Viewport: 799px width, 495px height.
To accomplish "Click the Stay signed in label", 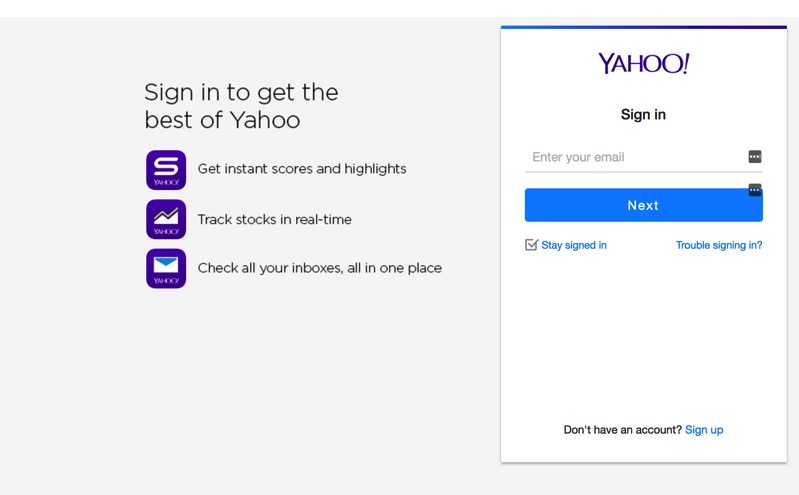I will tap(574, 245).
